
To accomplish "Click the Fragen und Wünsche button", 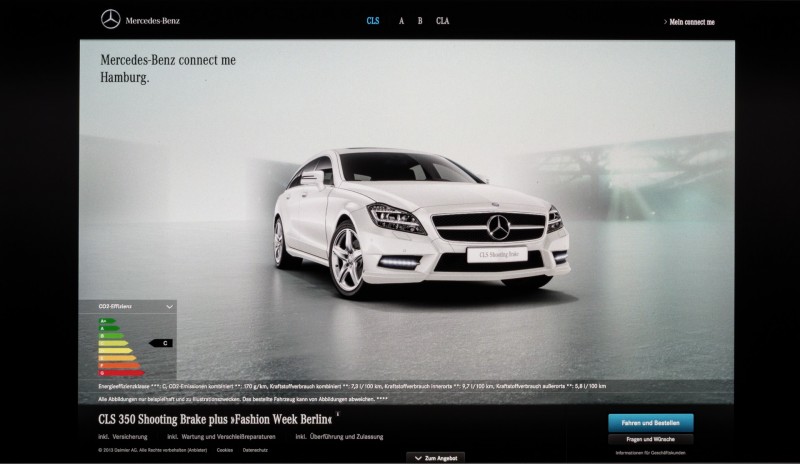I will point(651,439).
